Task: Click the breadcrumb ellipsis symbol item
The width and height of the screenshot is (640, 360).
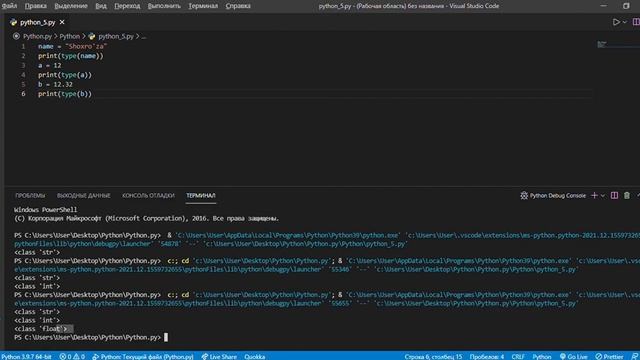Action: (x=144, y=36)
